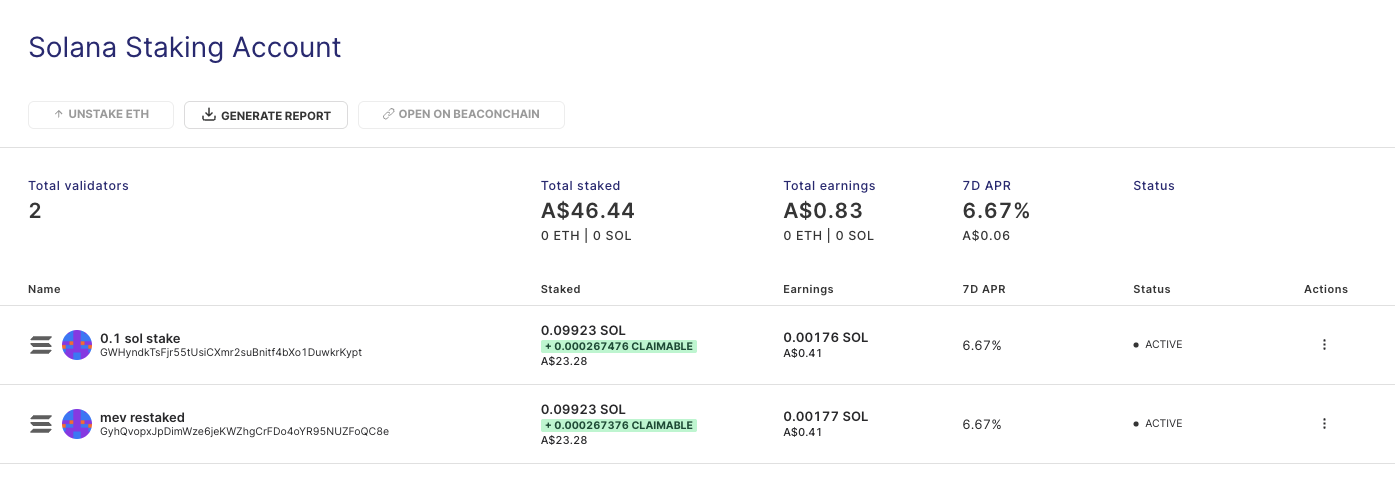Screen dimensions: 1395x479
Task: Click the Total validators label
Action: tap(78, 186)
